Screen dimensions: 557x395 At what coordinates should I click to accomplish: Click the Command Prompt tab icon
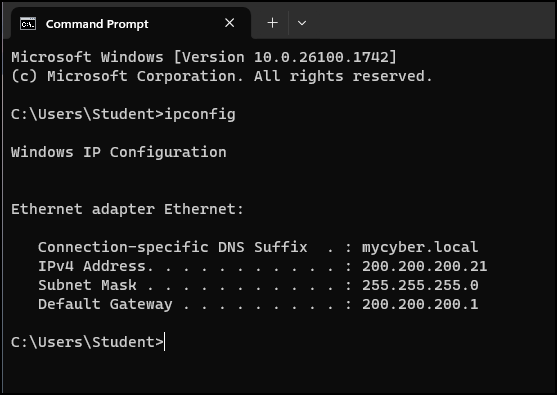(x=28, y=24)
